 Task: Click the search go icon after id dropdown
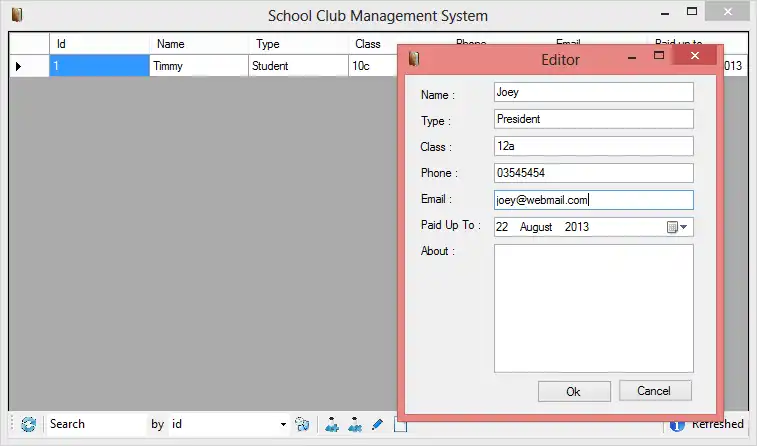point(302,424)
